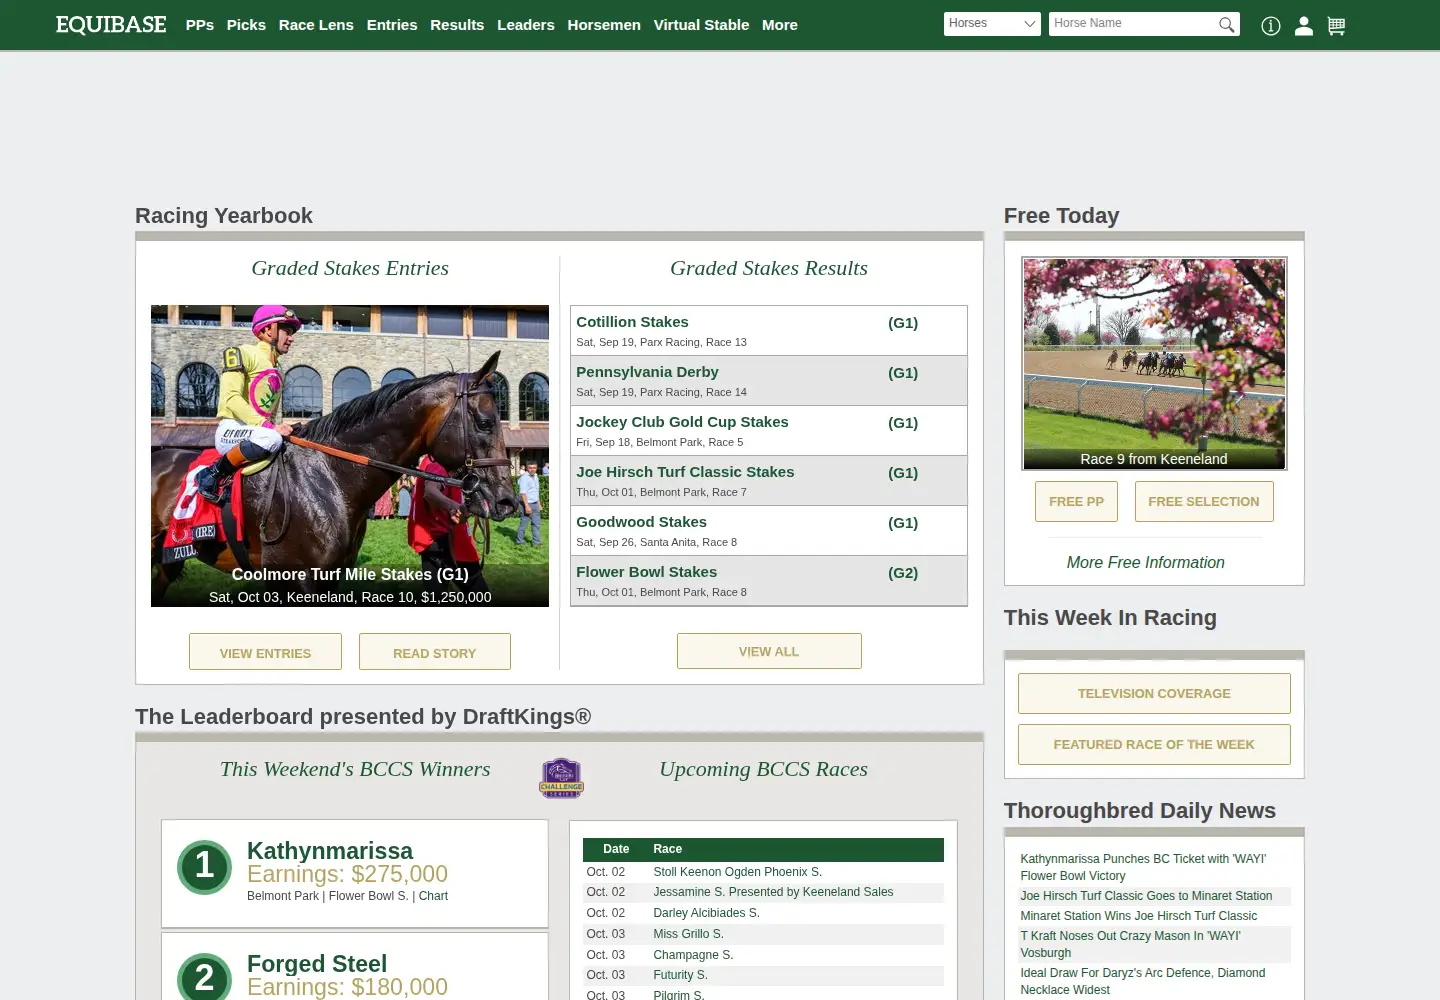Open the Champagne S. race

point(693,955)
